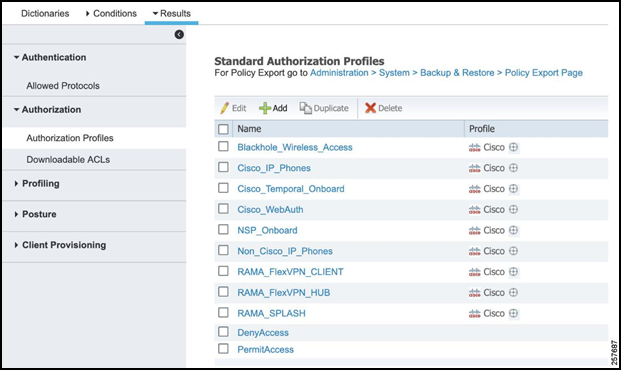
Task: Click info icon beside Blackhole_Wireless_Access Cisco profile
Action: tap(513, 147)
